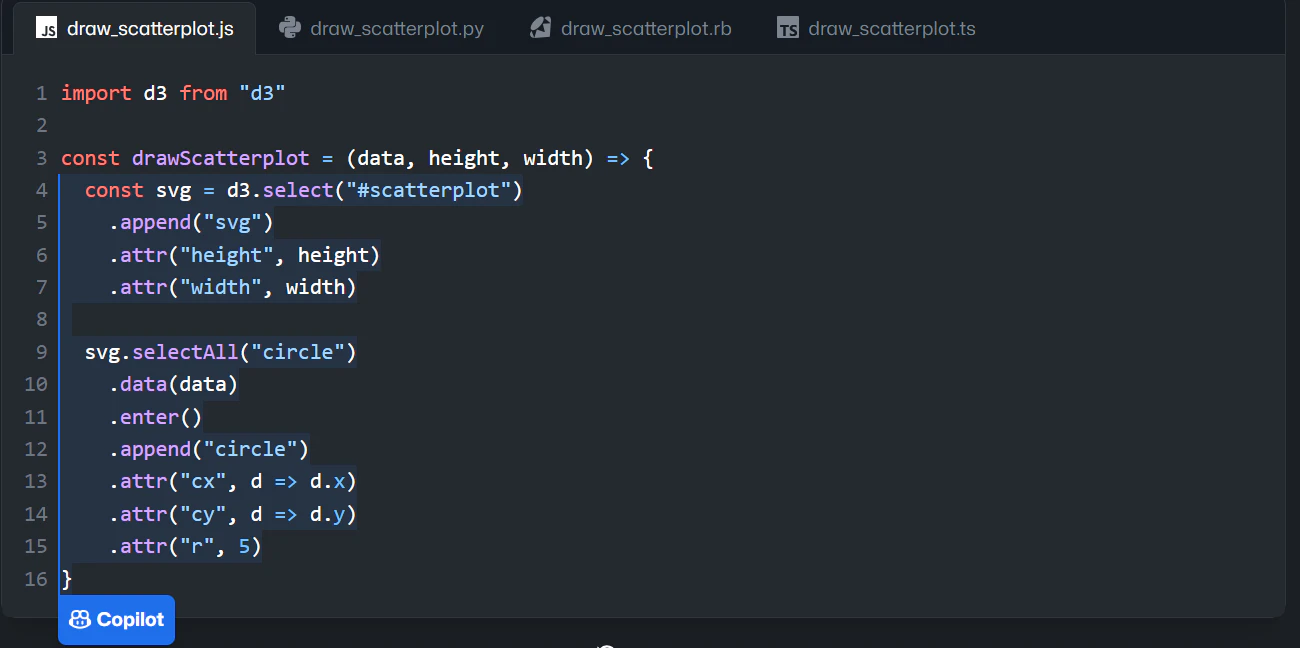Click line number 16 in the gutter

pos(36,578)
